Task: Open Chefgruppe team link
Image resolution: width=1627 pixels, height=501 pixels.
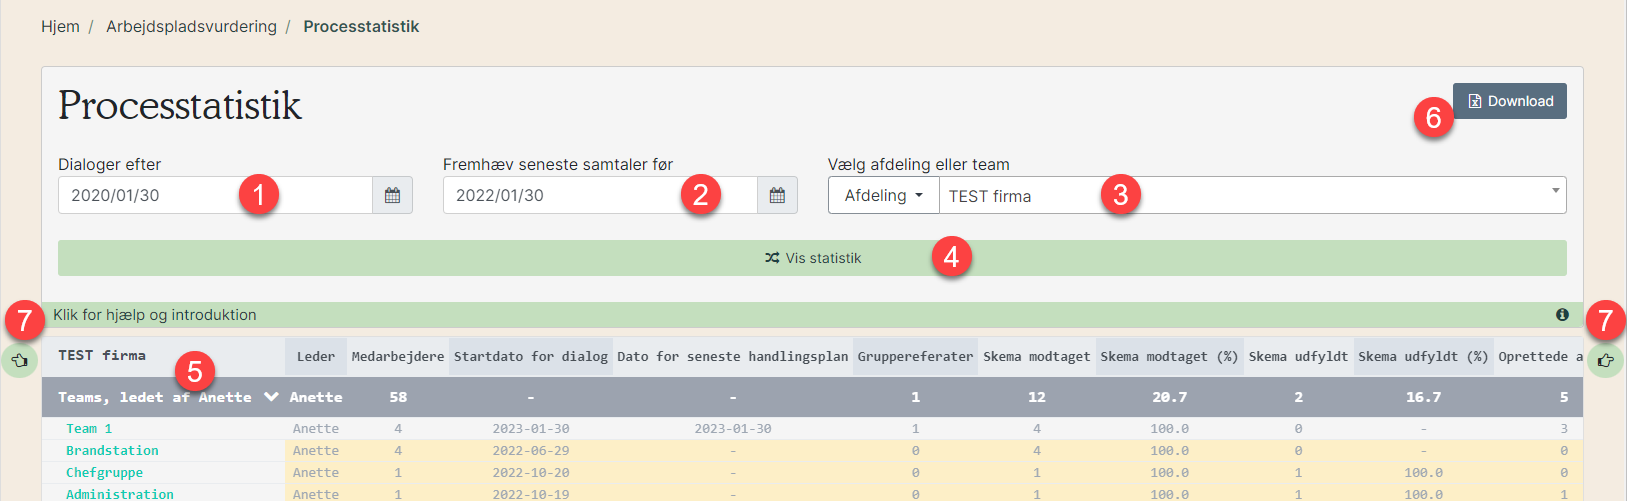Action: tap(104, 473)
